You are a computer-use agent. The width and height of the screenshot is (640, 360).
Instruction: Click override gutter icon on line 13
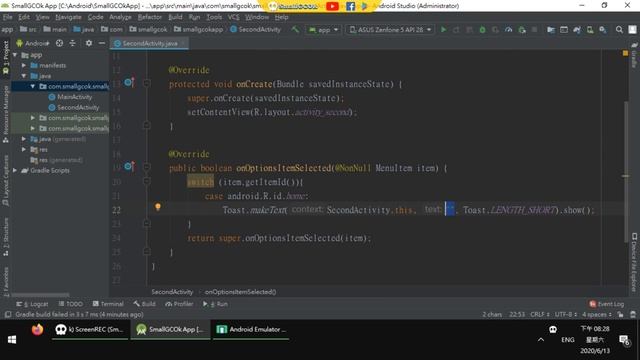tap(129, 83)
